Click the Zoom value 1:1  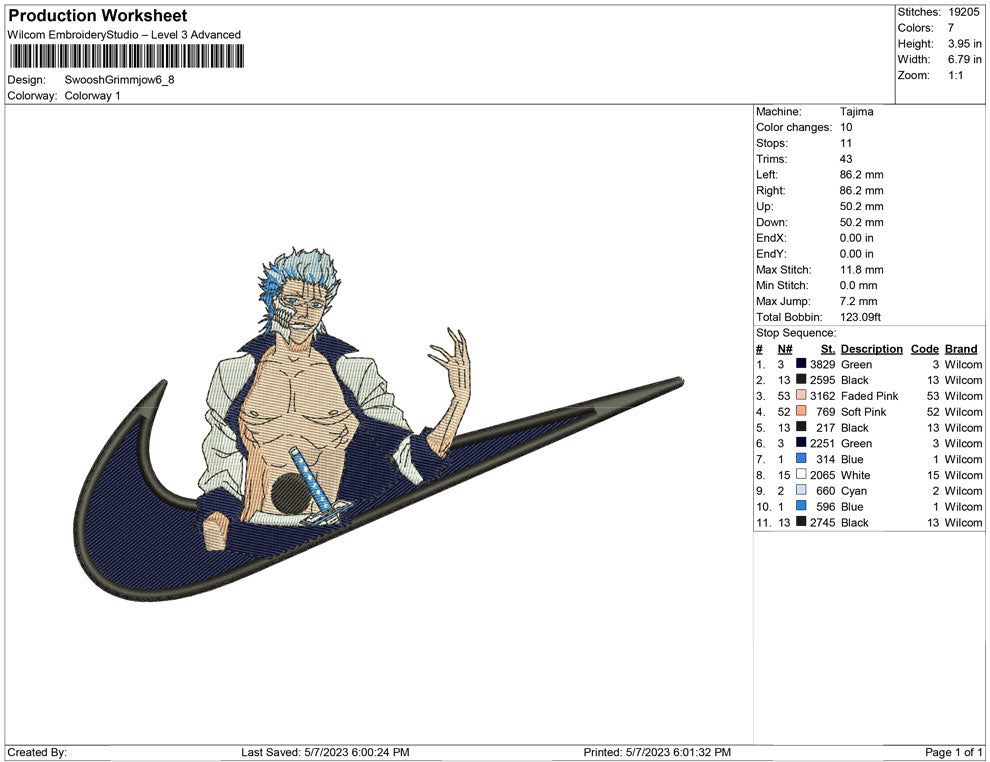pyautogui.click(x=956, y=75)
